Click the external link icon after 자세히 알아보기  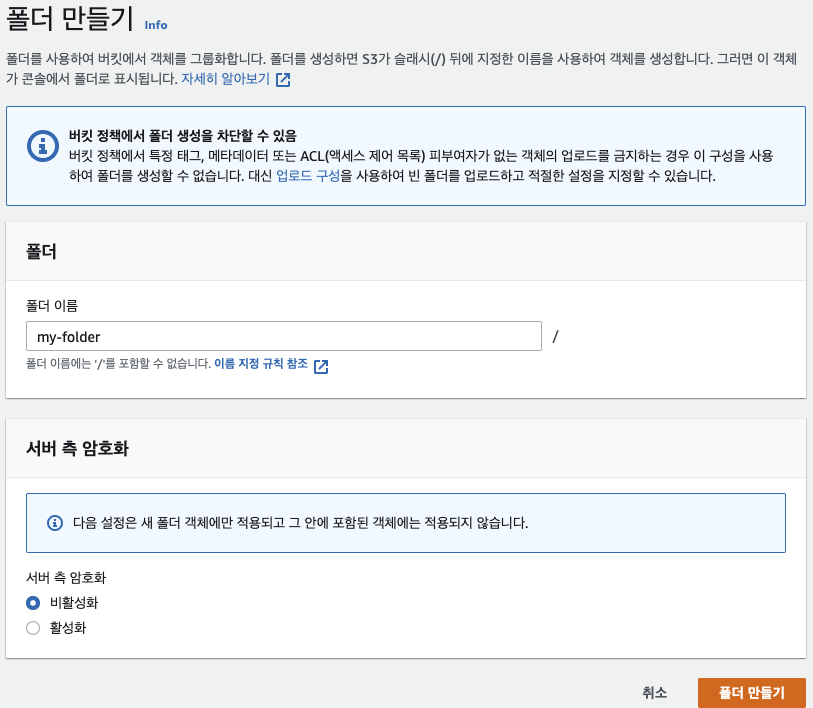click(x=283, y=79)
